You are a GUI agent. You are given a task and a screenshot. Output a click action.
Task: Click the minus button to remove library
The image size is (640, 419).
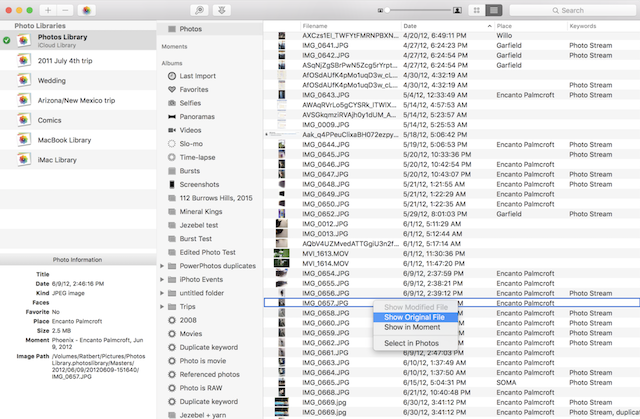tap(65, 9)
